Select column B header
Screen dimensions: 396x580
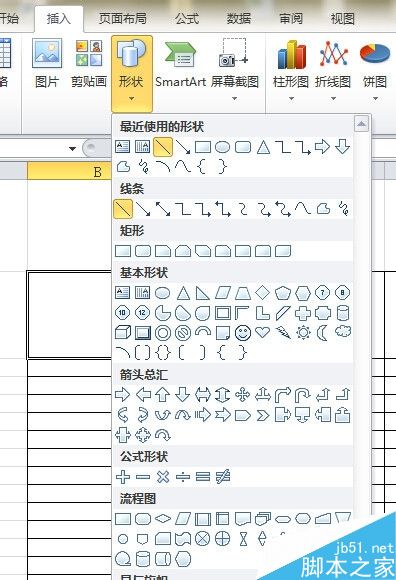click(x=70, y=171)
